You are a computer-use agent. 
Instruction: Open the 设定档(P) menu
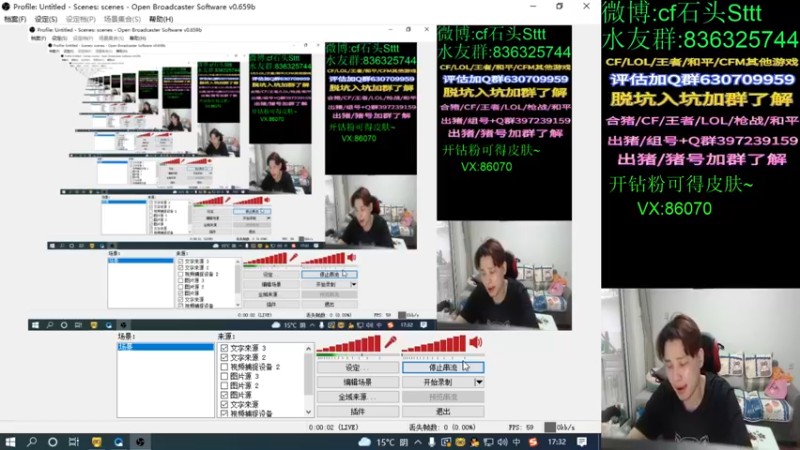(x=81, y=19)
